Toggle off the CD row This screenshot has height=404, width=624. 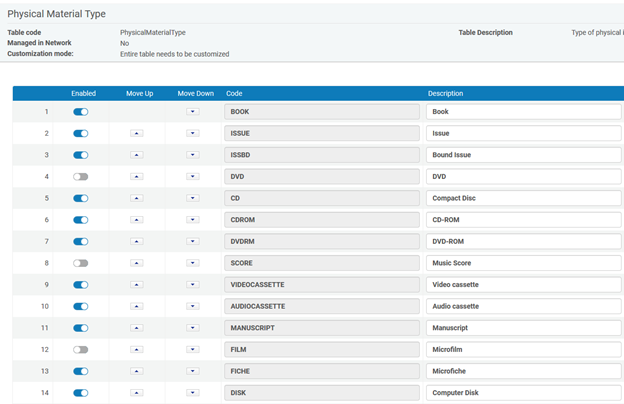pyautogui.click(x=80, y=198)
